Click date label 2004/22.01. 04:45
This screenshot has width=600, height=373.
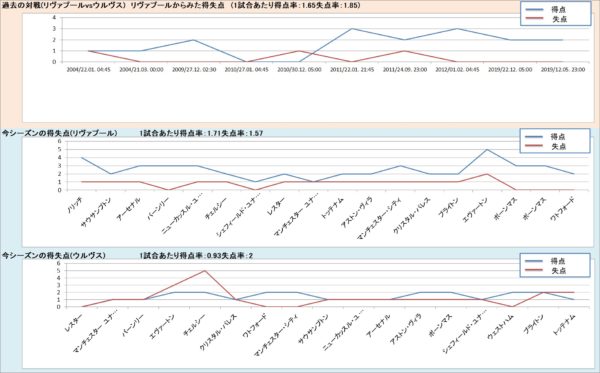pyautogui.click(x=88, y=70)
